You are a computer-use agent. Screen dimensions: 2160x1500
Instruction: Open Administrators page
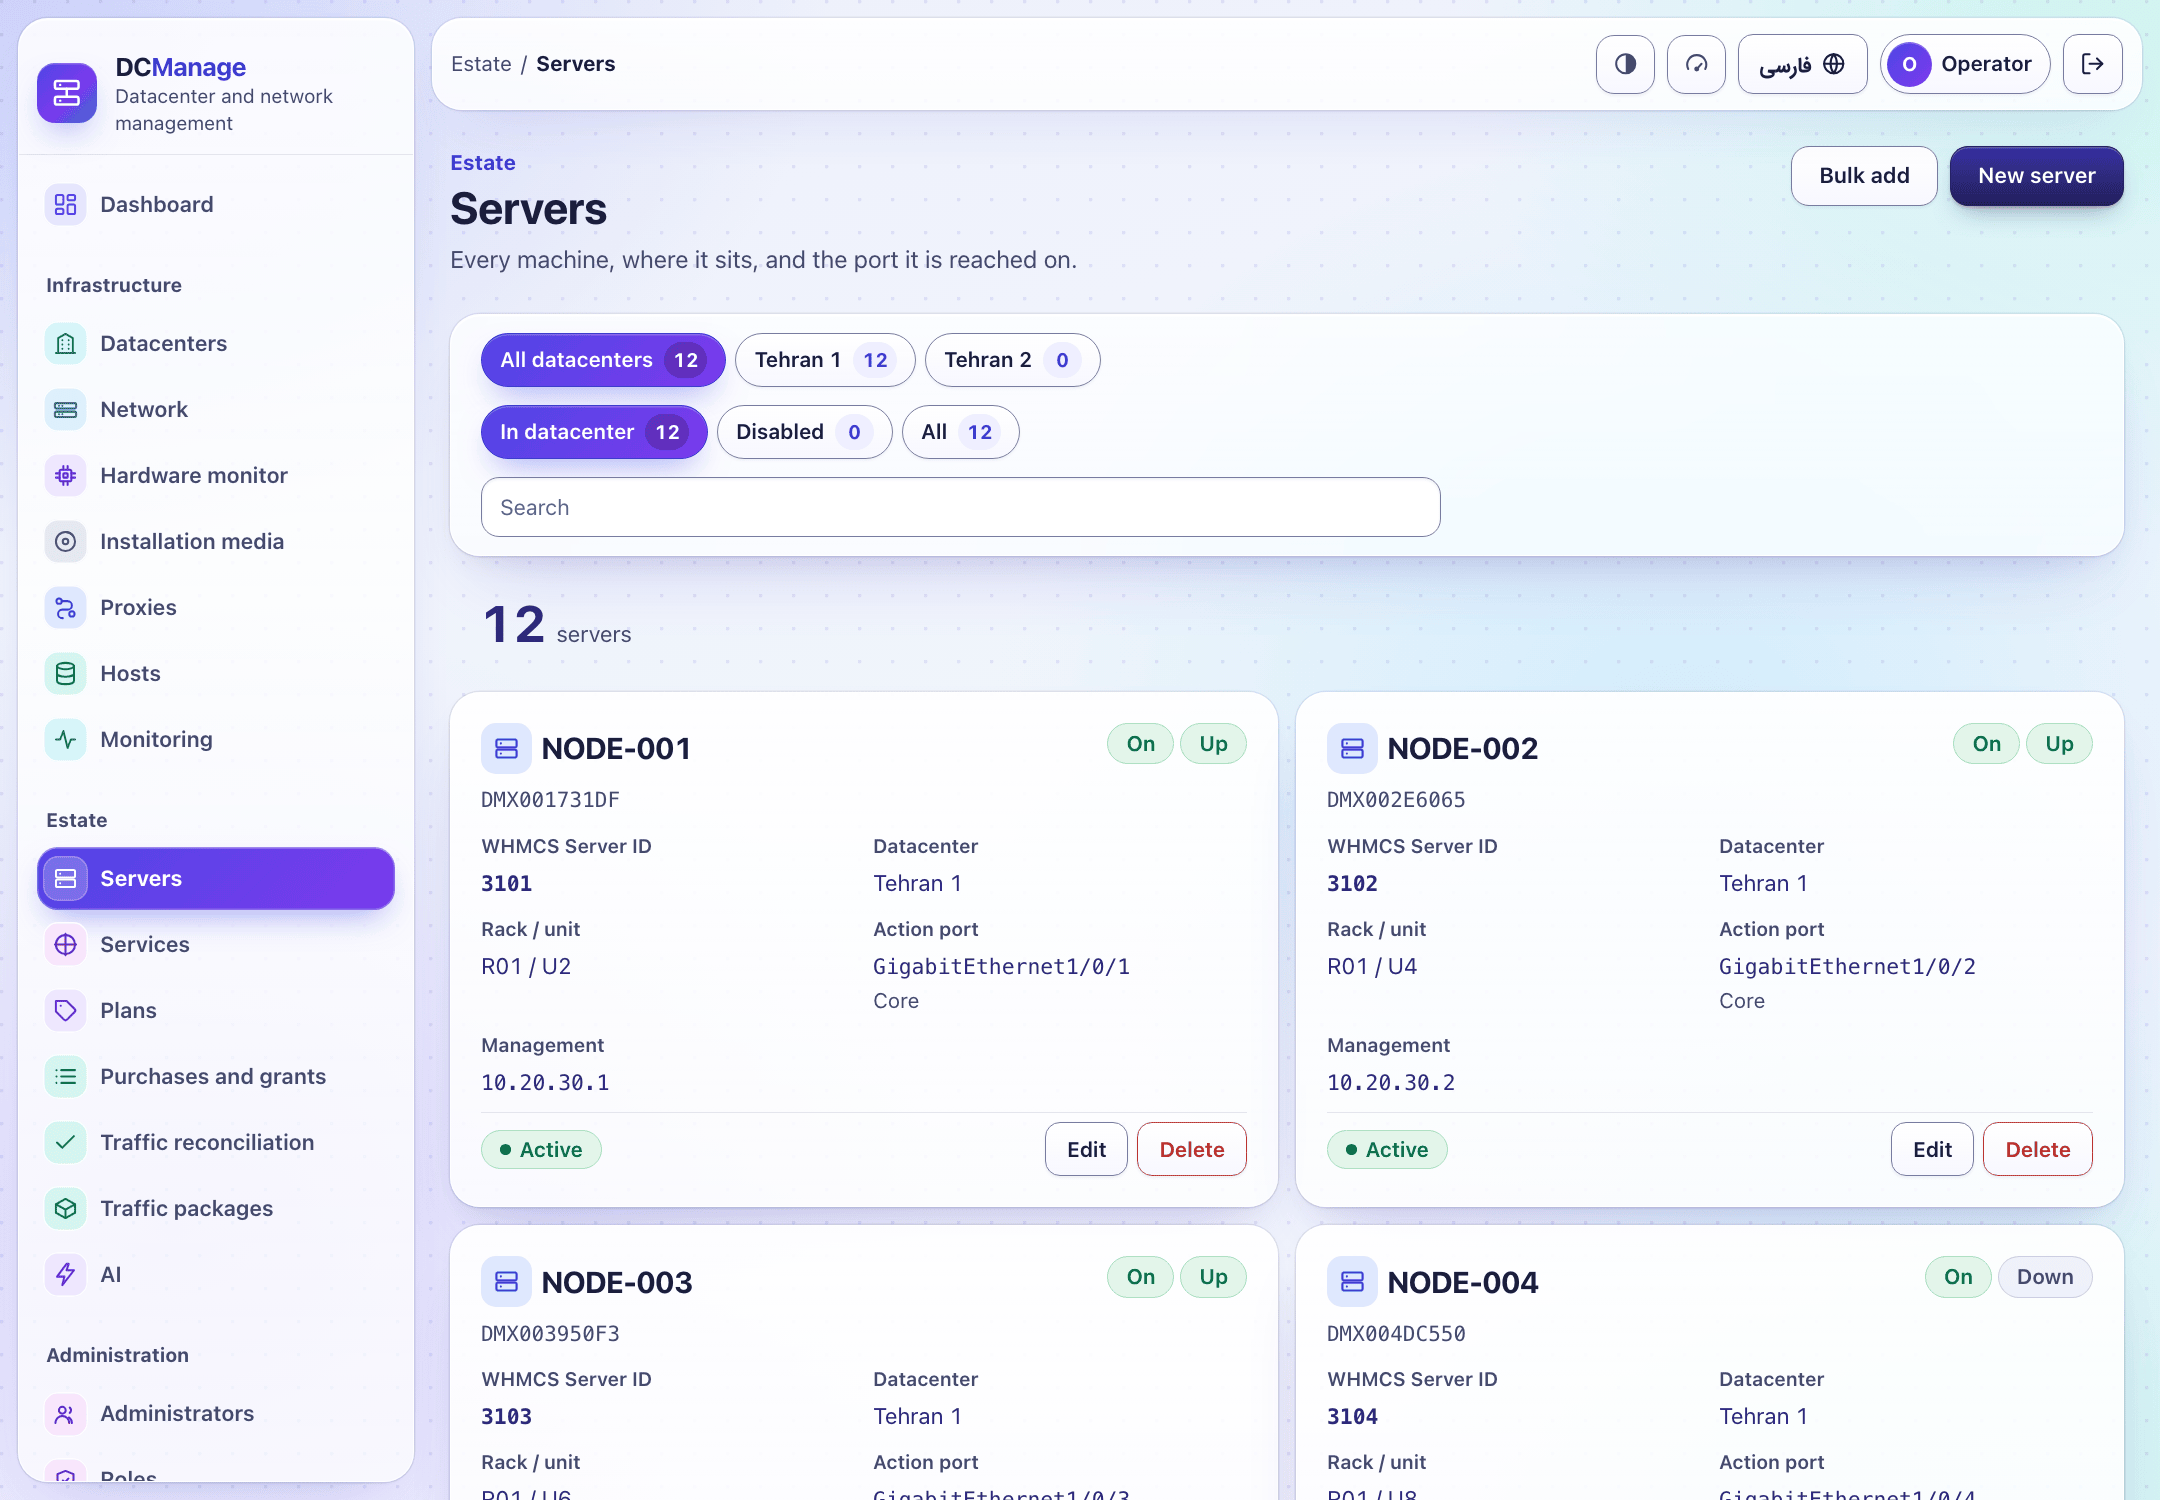[216, 1414]
